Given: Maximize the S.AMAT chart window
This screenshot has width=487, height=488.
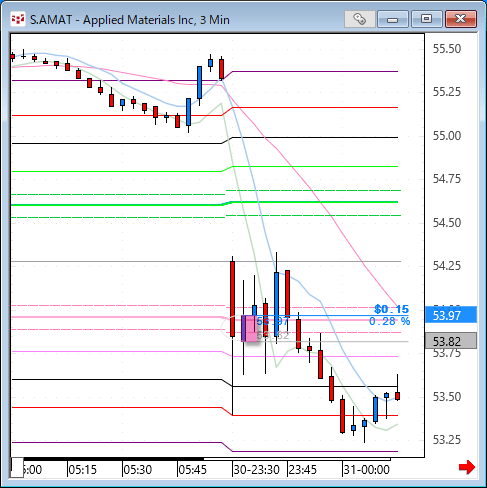Looking at the screenshot, I should [x=426, y=19].
